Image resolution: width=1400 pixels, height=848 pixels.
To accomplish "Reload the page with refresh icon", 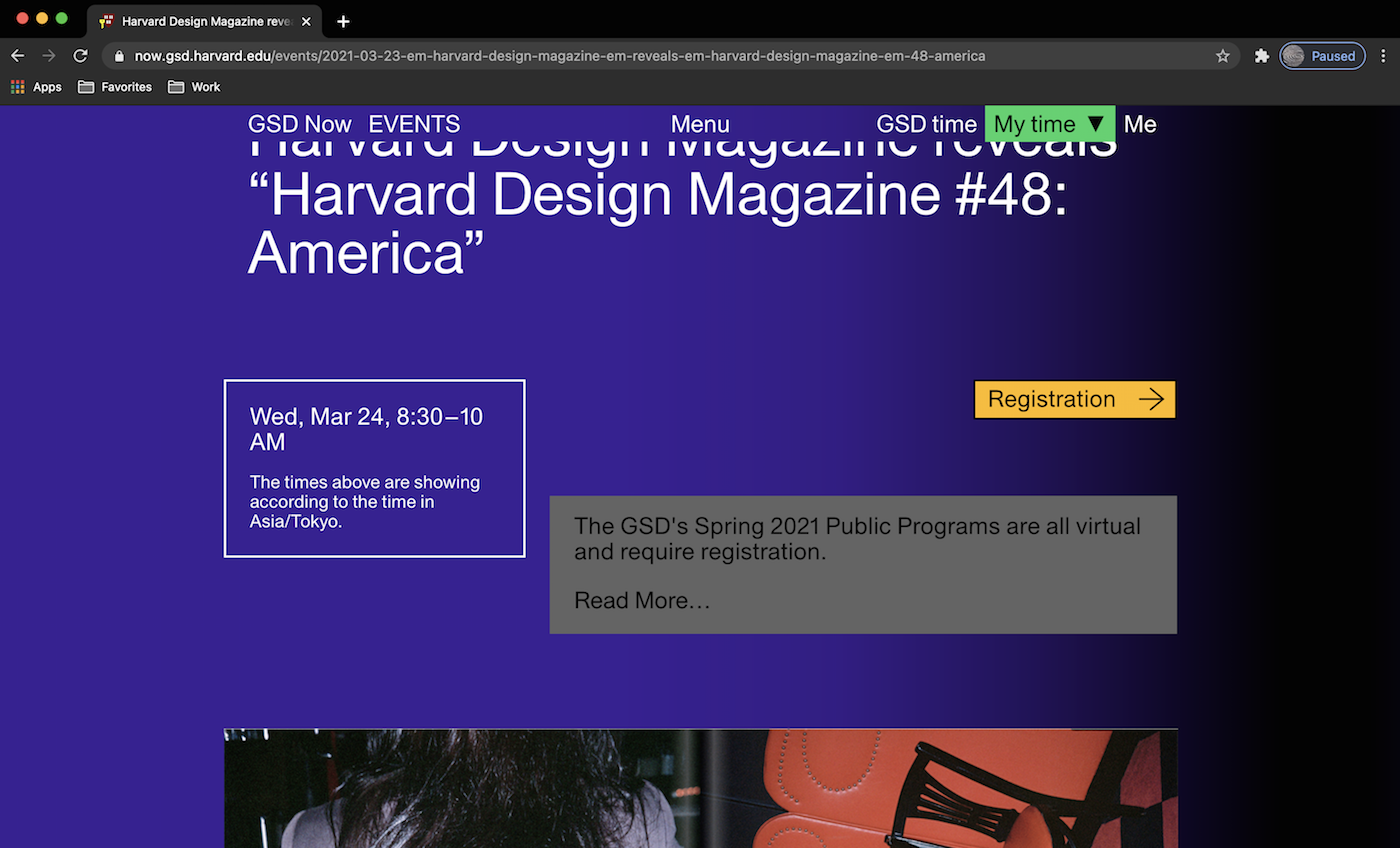I will tap(81, 56).
